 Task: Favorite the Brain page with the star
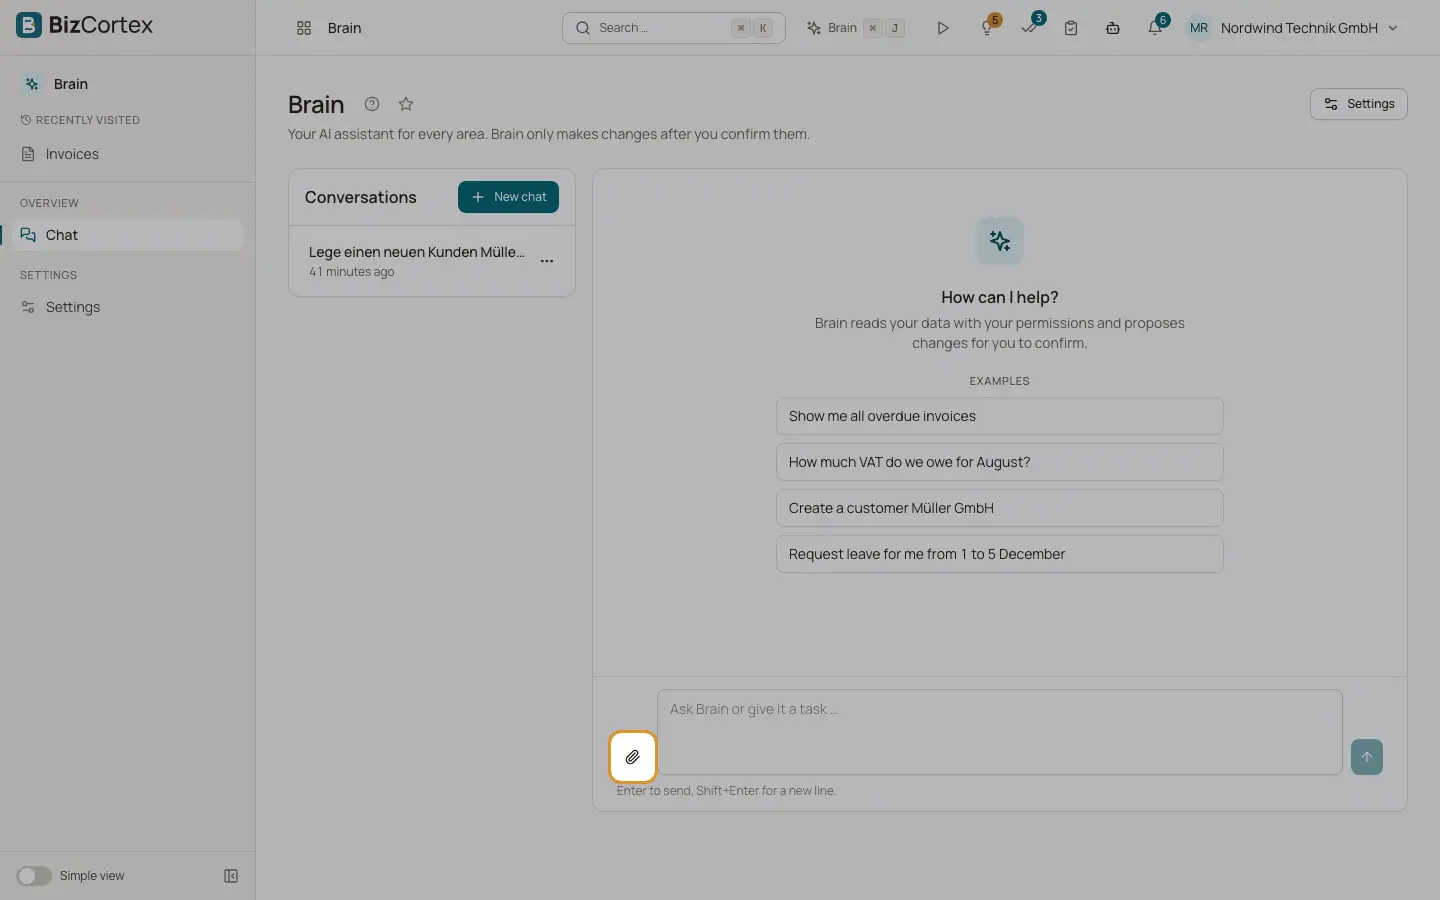click(x=406, y=104)
